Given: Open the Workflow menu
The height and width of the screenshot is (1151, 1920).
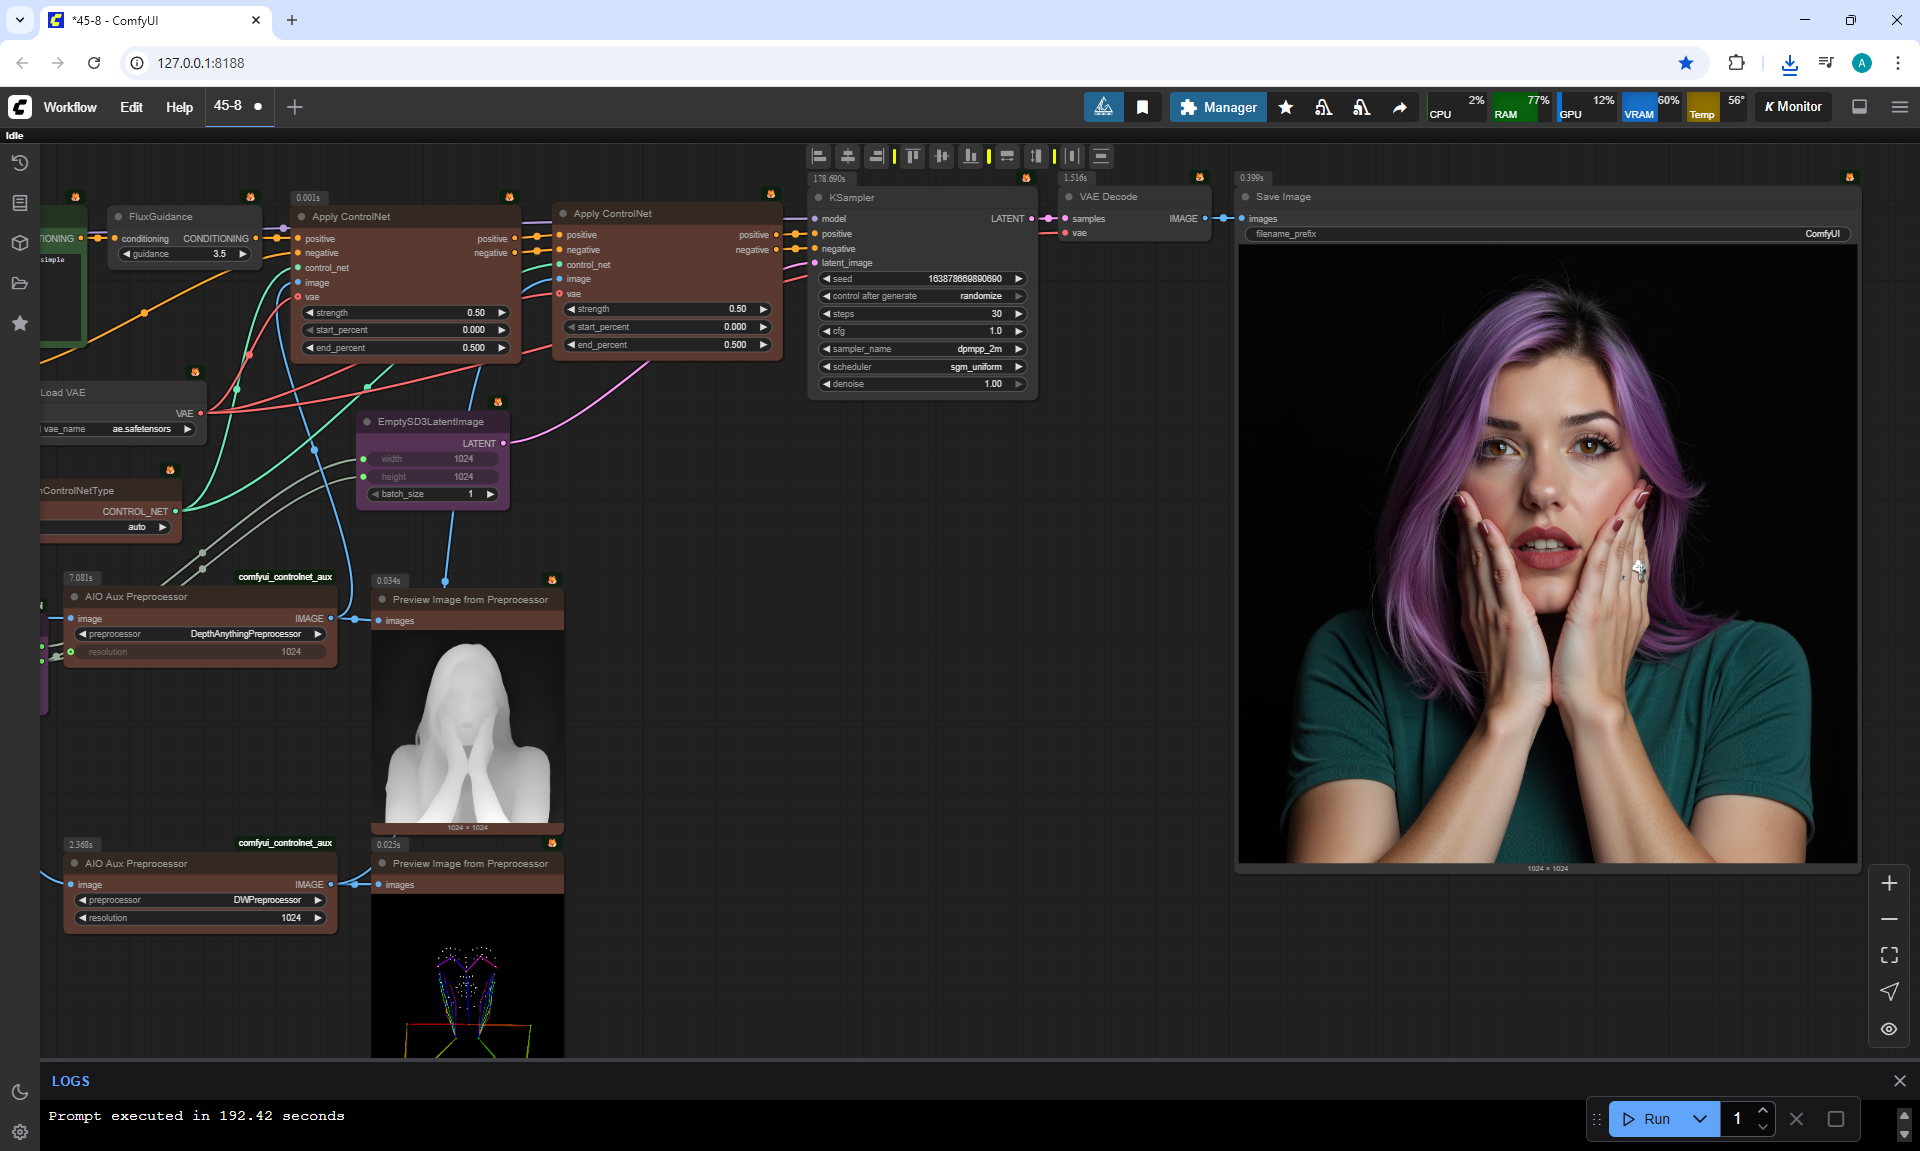Looking at the screenshot, I should pos(70,107).
